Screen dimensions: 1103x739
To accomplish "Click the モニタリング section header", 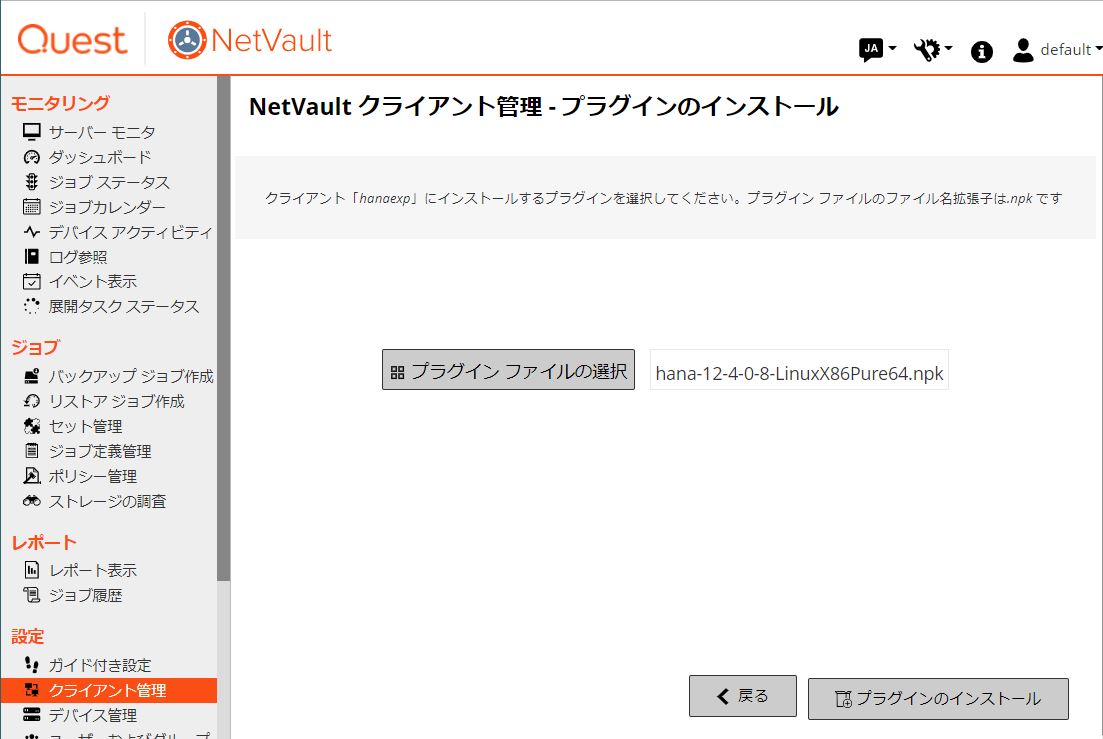I will (x=60, y=103).
